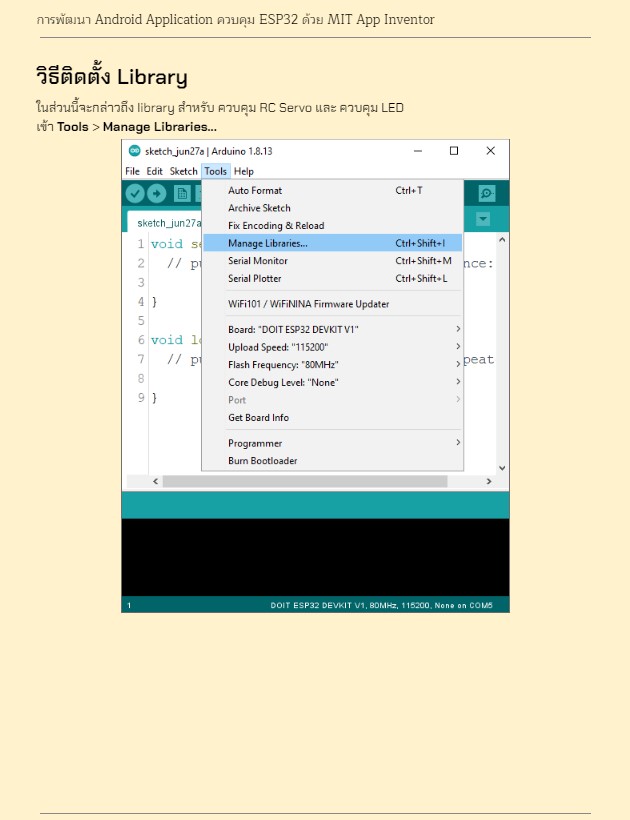Click the horizontal scrollbar right arrow
This screenshot has height=820, width=630.
click(x=489, y=481)
